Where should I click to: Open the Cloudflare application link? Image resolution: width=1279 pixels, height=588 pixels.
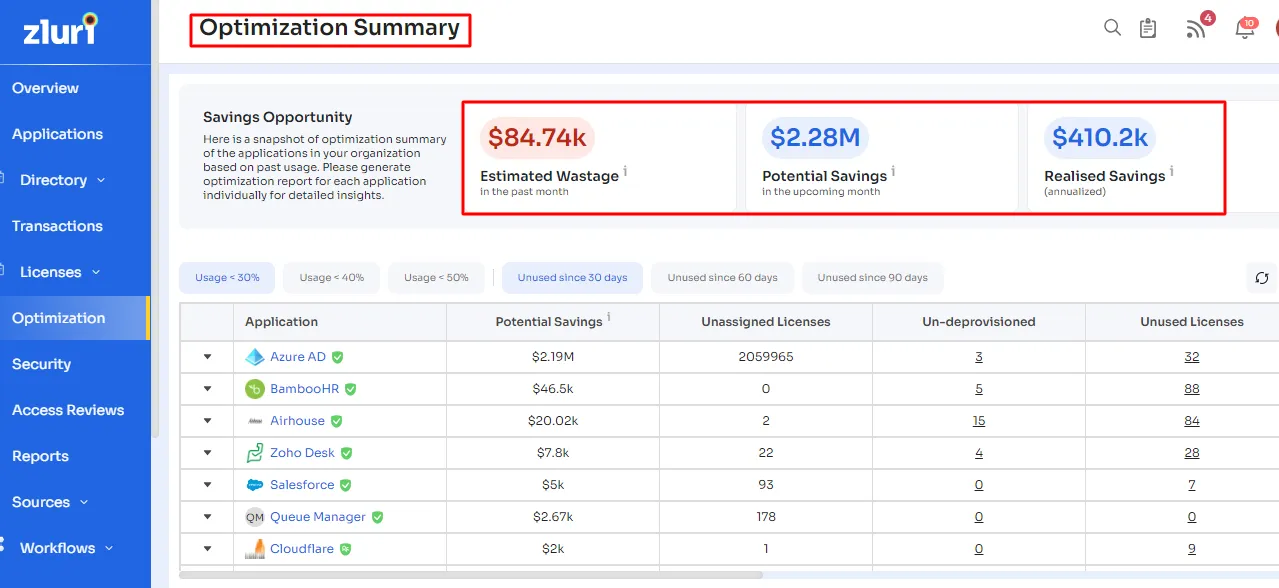pos(302,549)
